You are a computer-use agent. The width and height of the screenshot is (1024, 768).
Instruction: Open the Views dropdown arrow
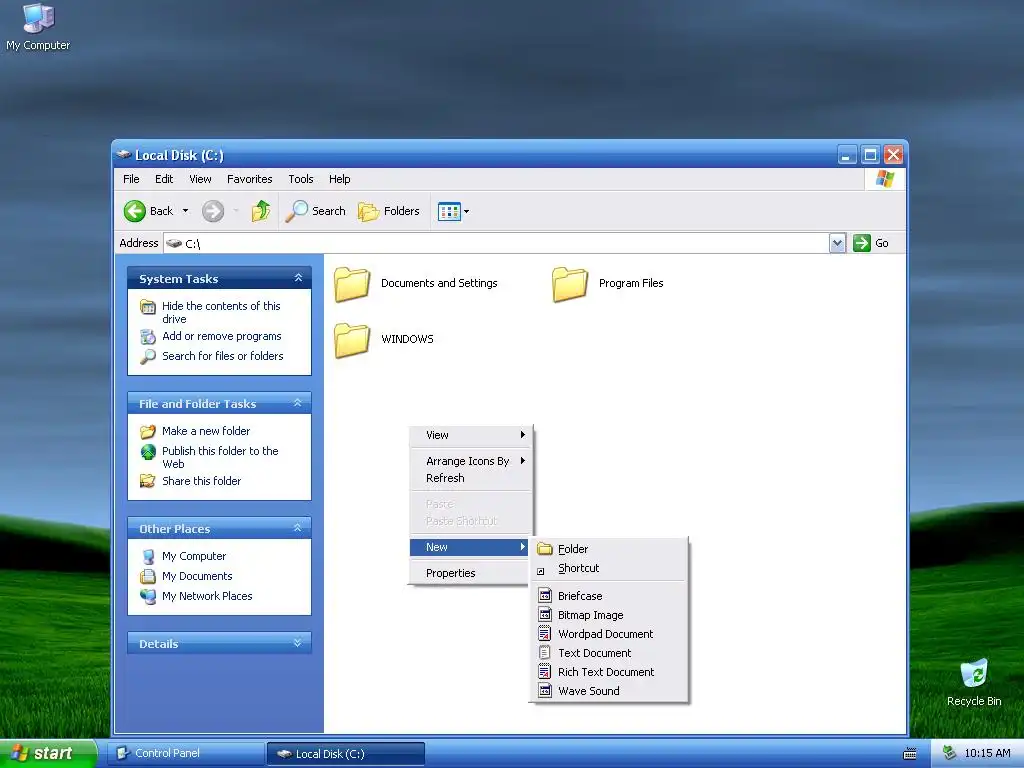coord(466,212)
